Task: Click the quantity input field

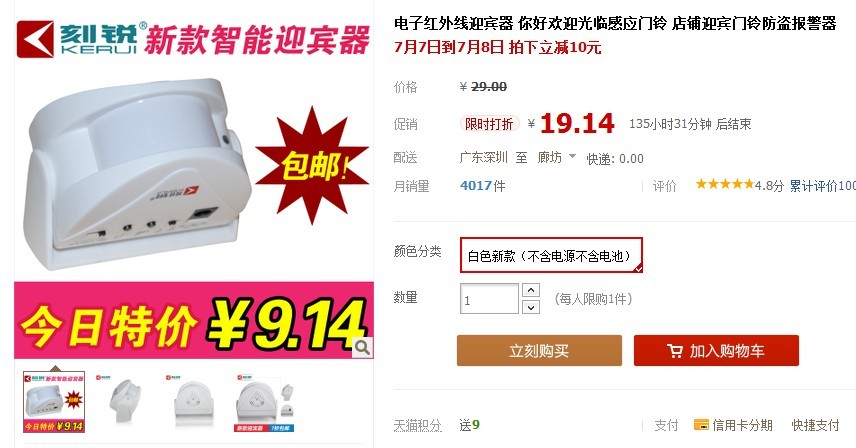Action: (x=489, y=298)
